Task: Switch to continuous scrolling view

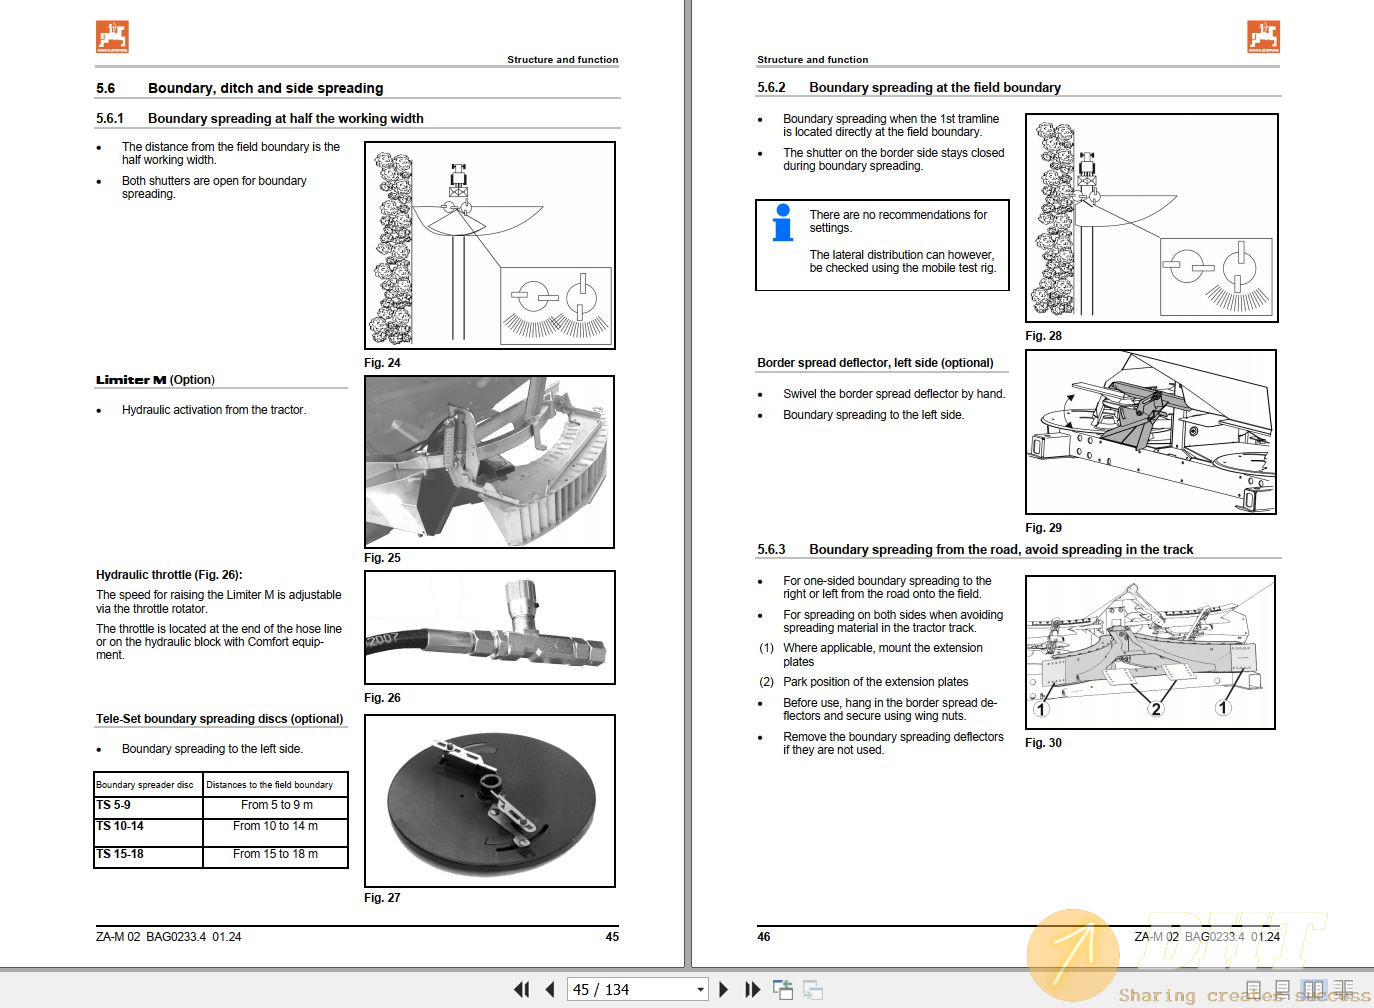Action: (1282, 989)
